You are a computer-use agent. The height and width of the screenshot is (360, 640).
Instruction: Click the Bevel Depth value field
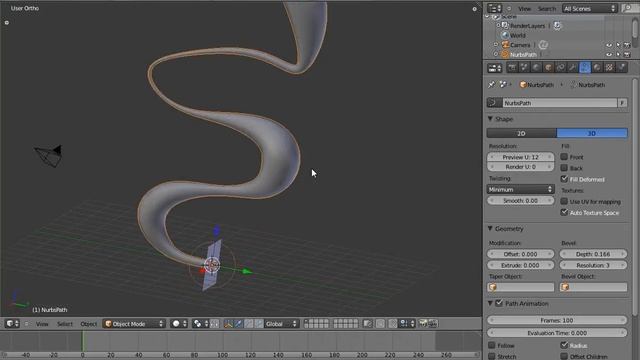coord(593,254)
